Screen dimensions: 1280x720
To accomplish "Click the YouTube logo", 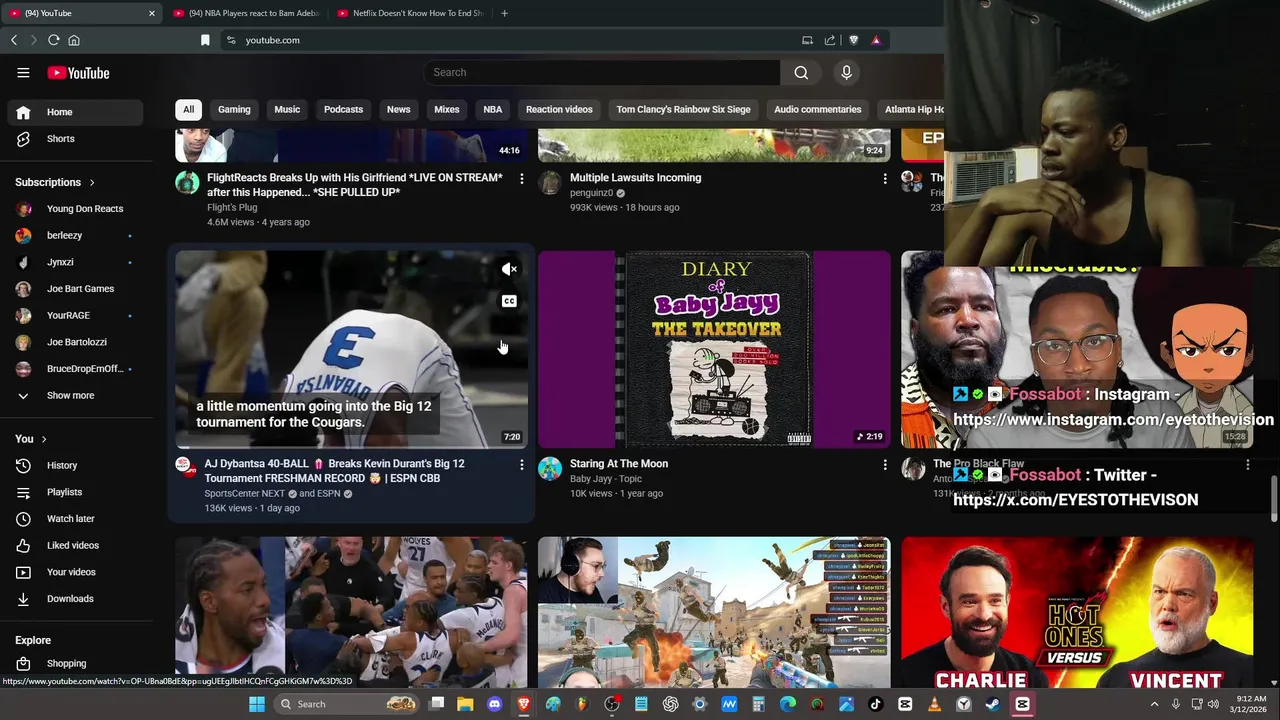I will click(x=78, y=73).
